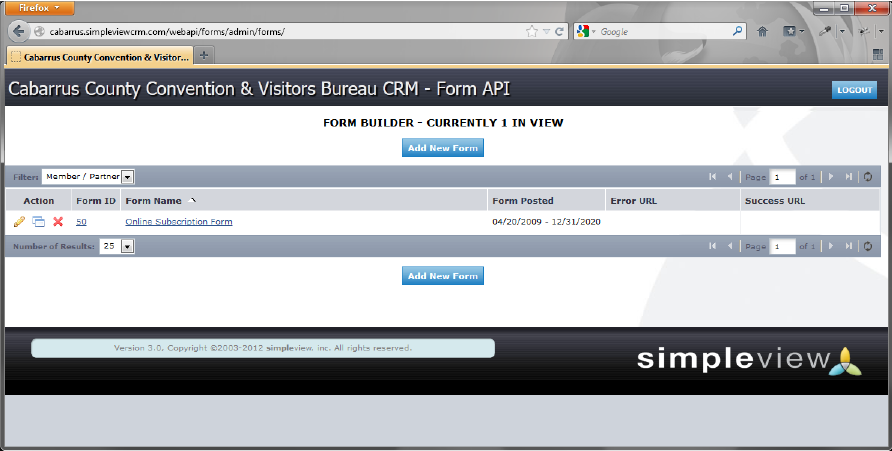The image size is (892, 451).
Task: Go to previous page in top pager
Action: click(x=729, y=177)
